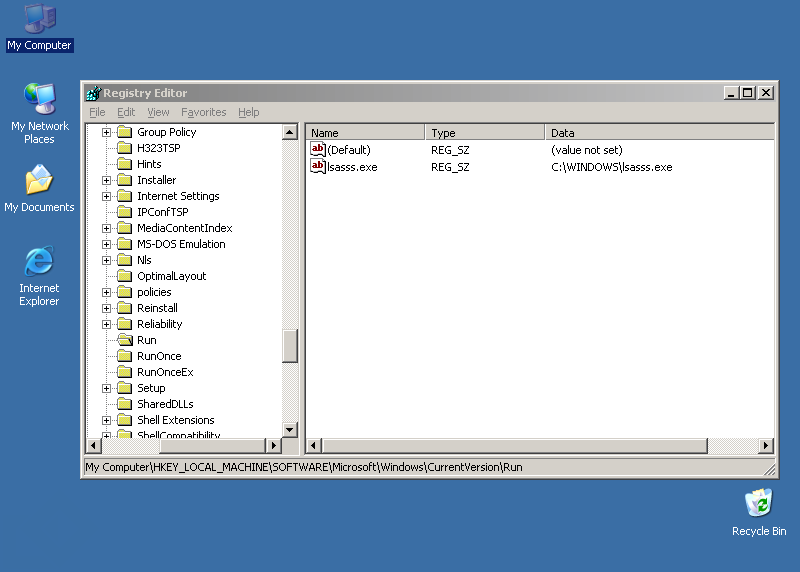Click values pane scroll right arrow

[765, 445]
